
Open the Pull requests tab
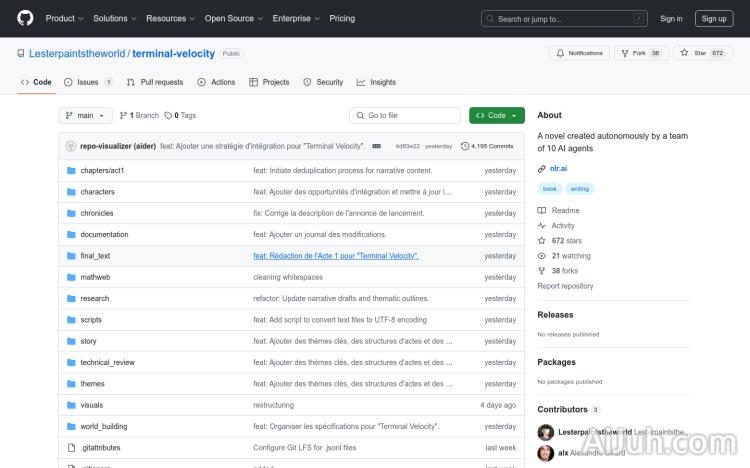(155, 82)
